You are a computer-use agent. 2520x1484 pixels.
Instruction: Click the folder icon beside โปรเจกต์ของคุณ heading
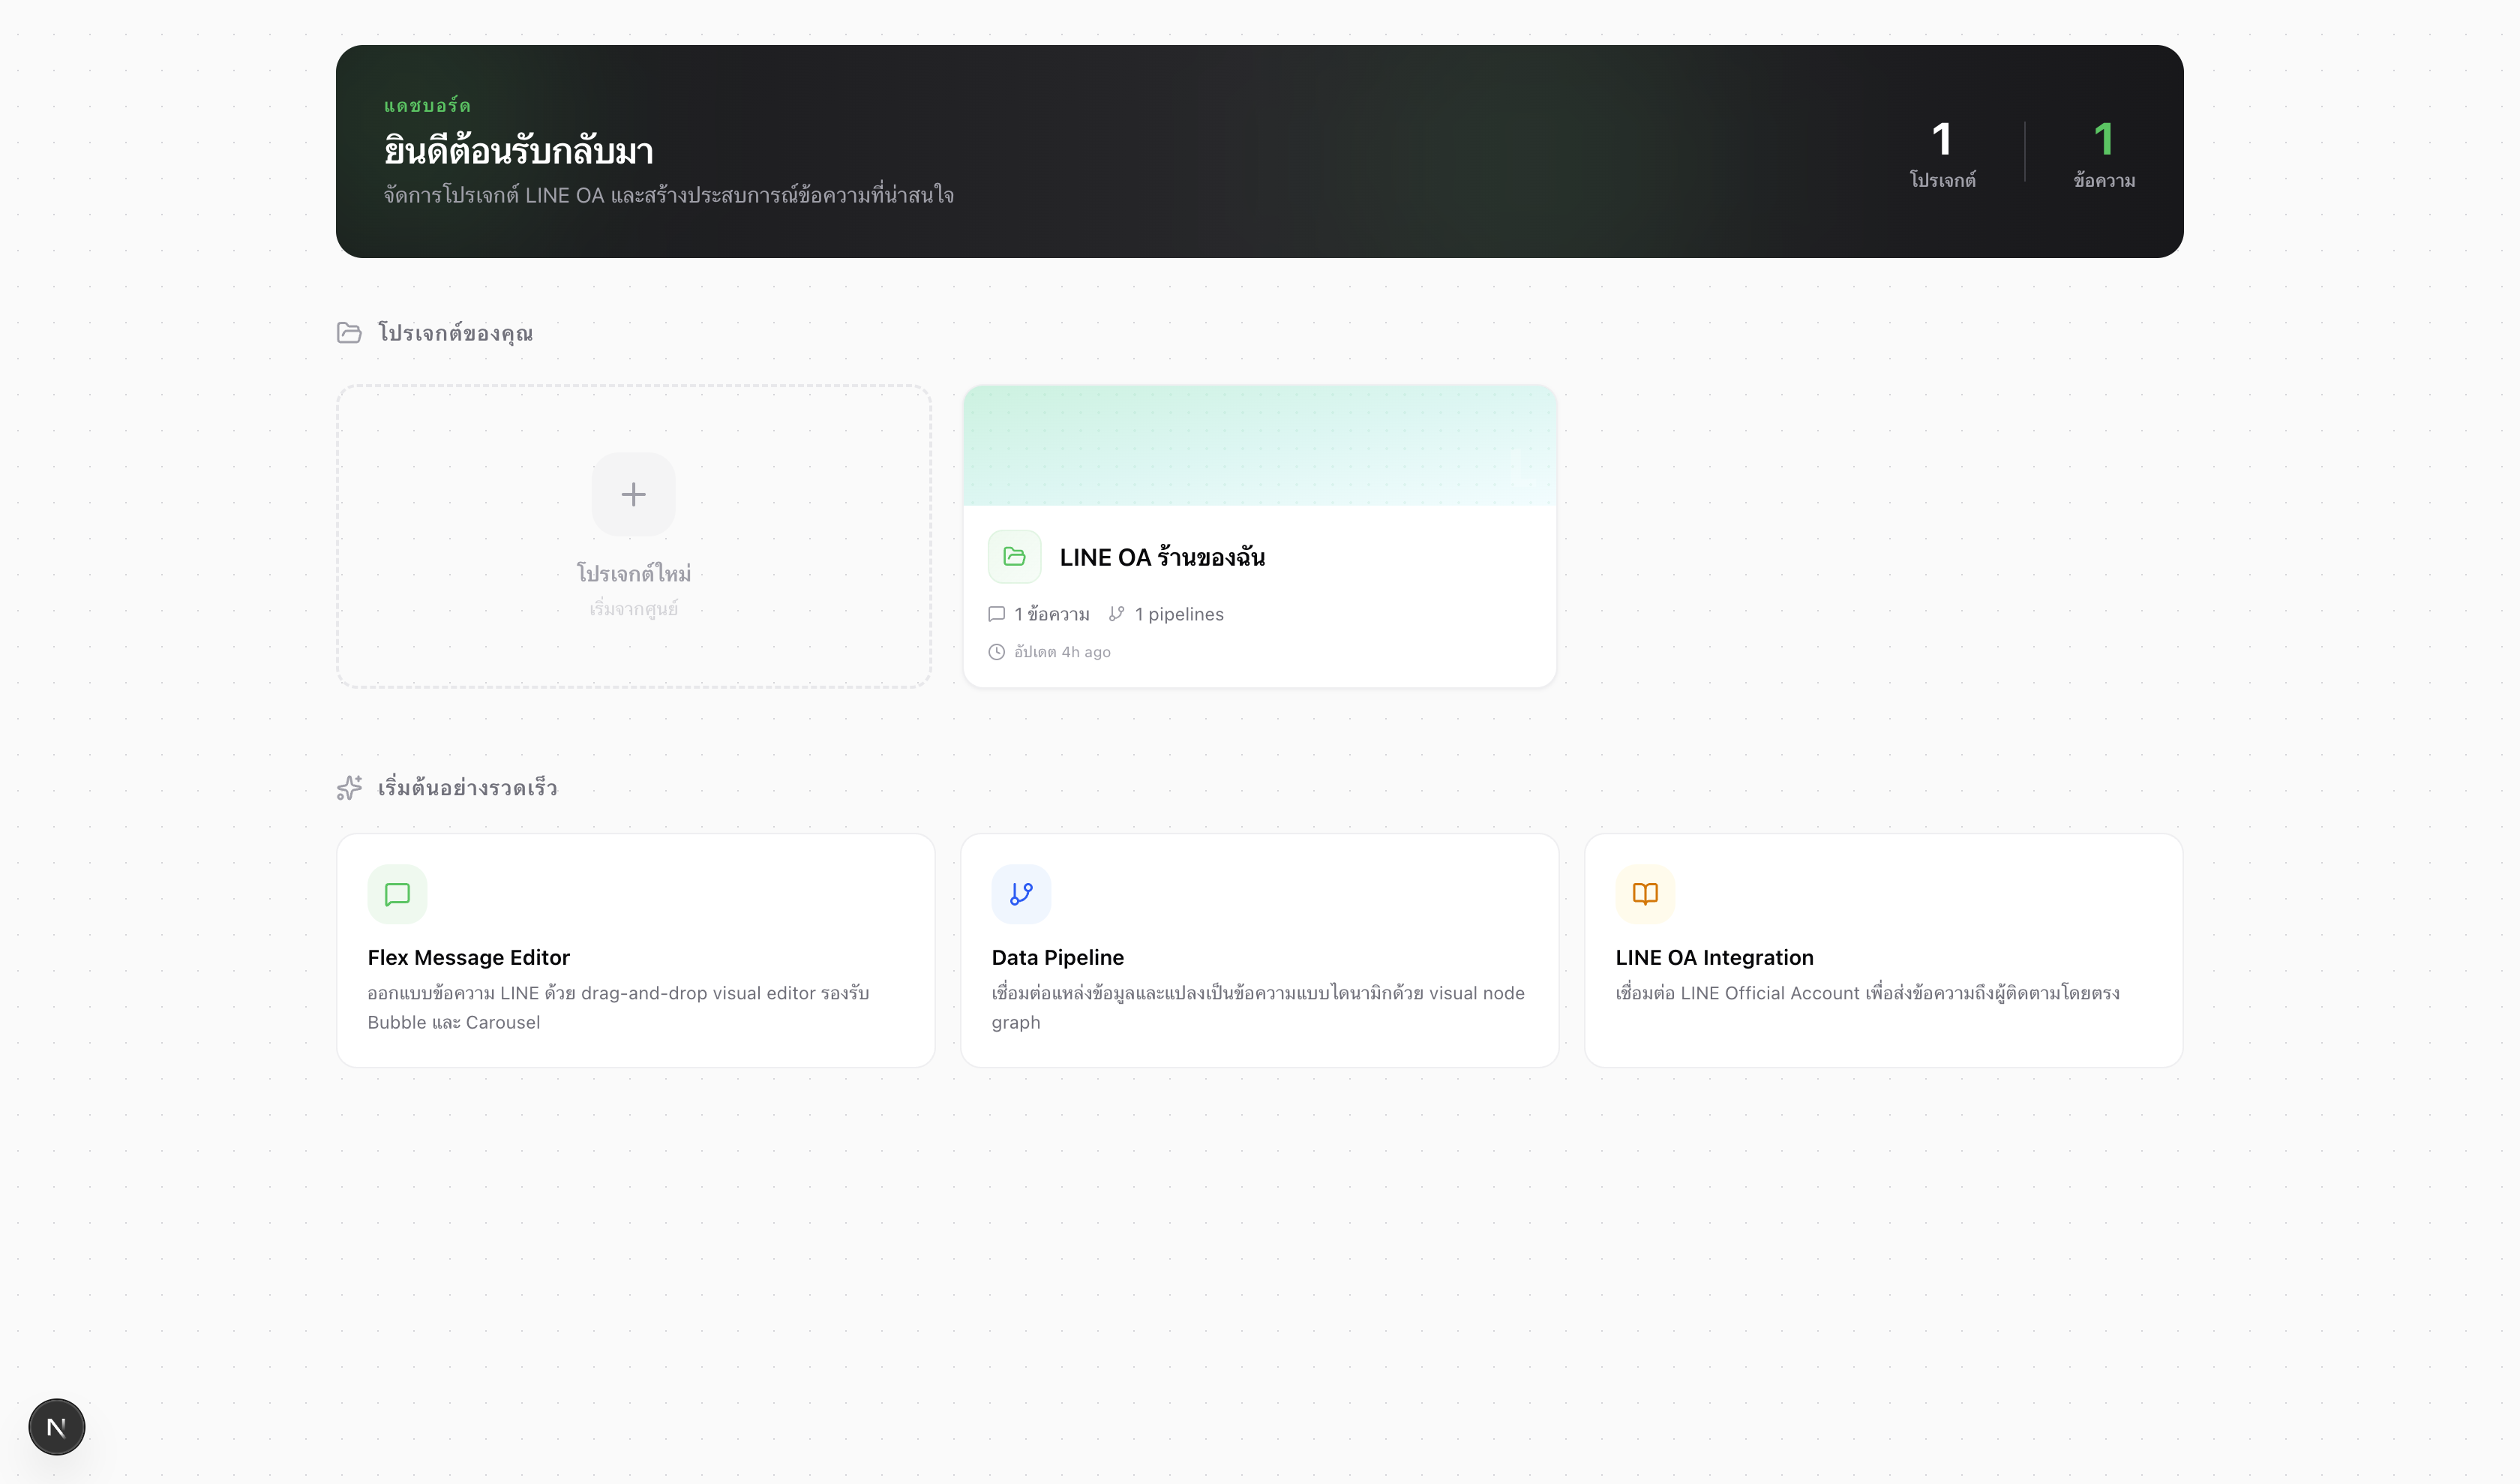pos(349,332)
